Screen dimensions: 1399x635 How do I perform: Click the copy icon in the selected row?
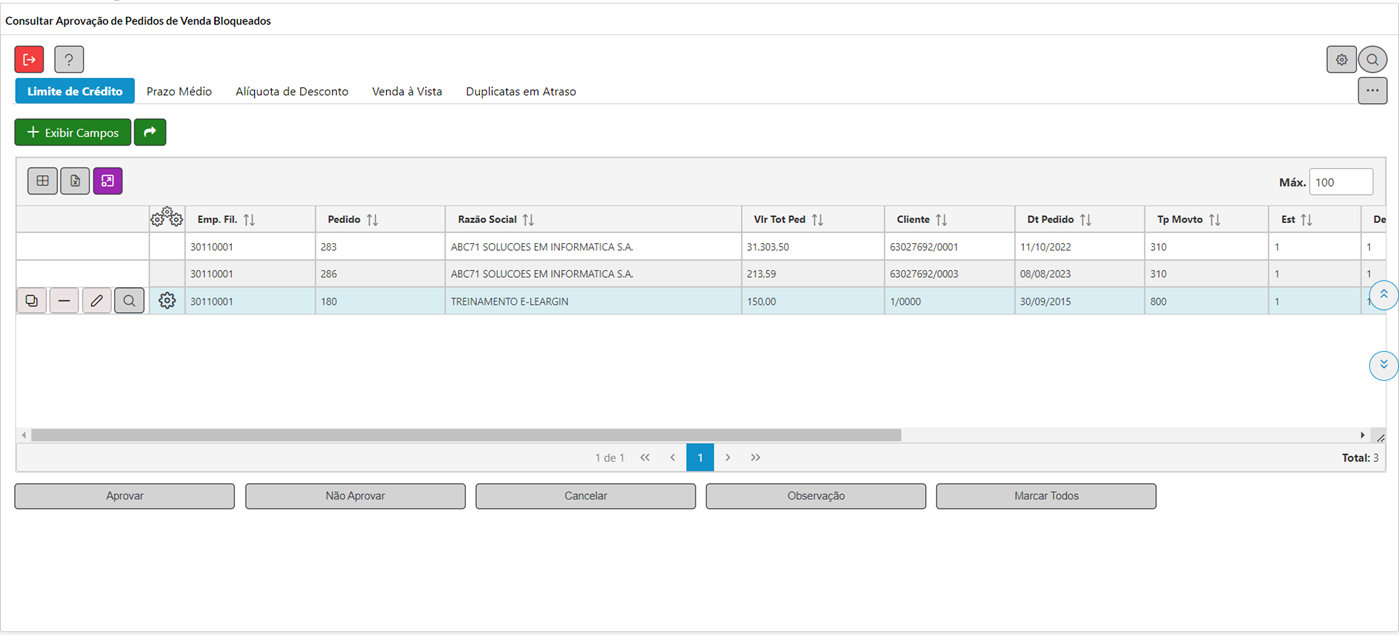(x=32, y=300)
